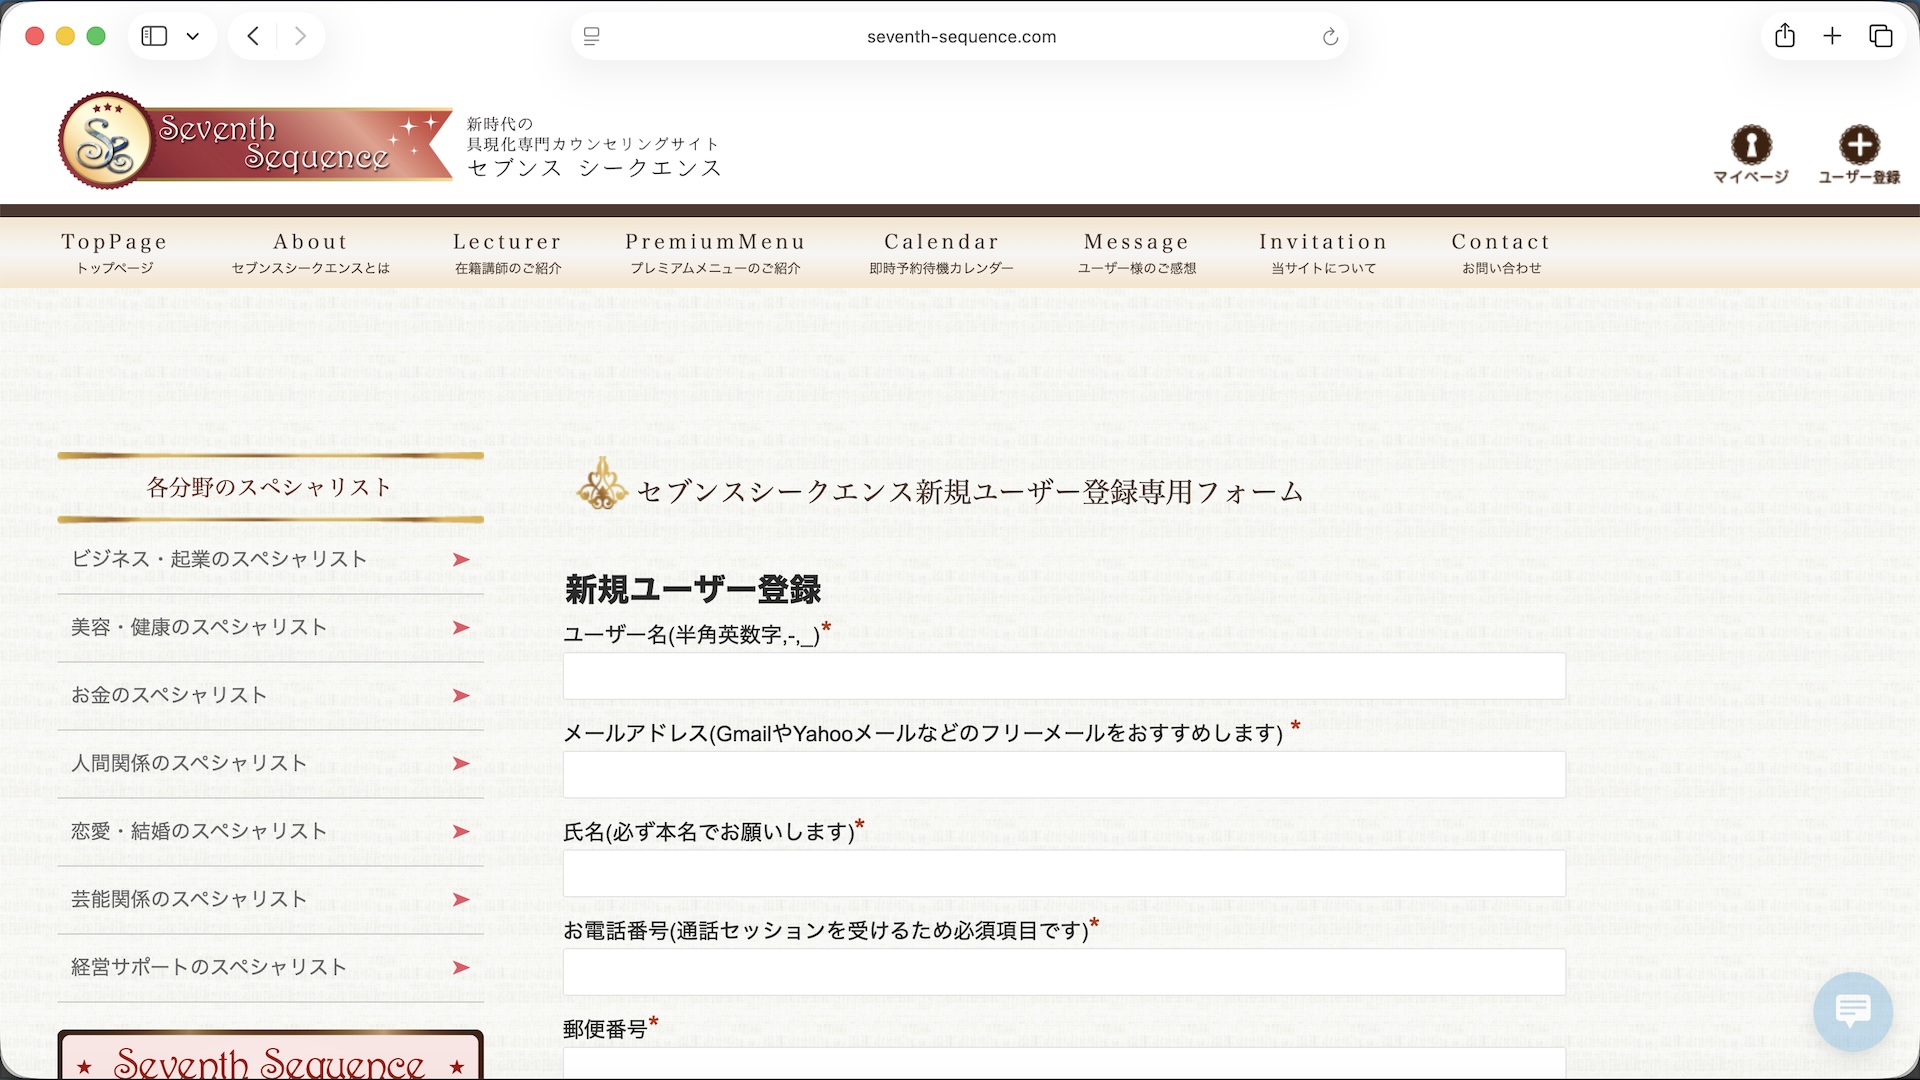1920x1080 pixels.
Task: Open Safari tab overview icon
Action: pyautogui.click(x=1880, y=37)
